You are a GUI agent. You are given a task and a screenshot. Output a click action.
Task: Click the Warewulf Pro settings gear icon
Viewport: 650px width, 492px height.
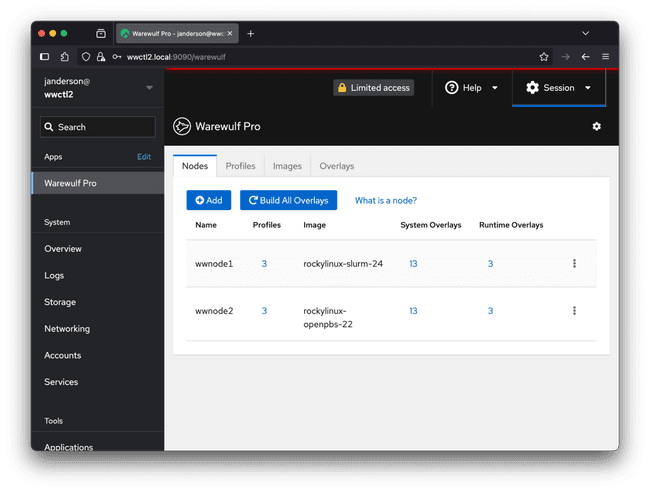point(597,126)
